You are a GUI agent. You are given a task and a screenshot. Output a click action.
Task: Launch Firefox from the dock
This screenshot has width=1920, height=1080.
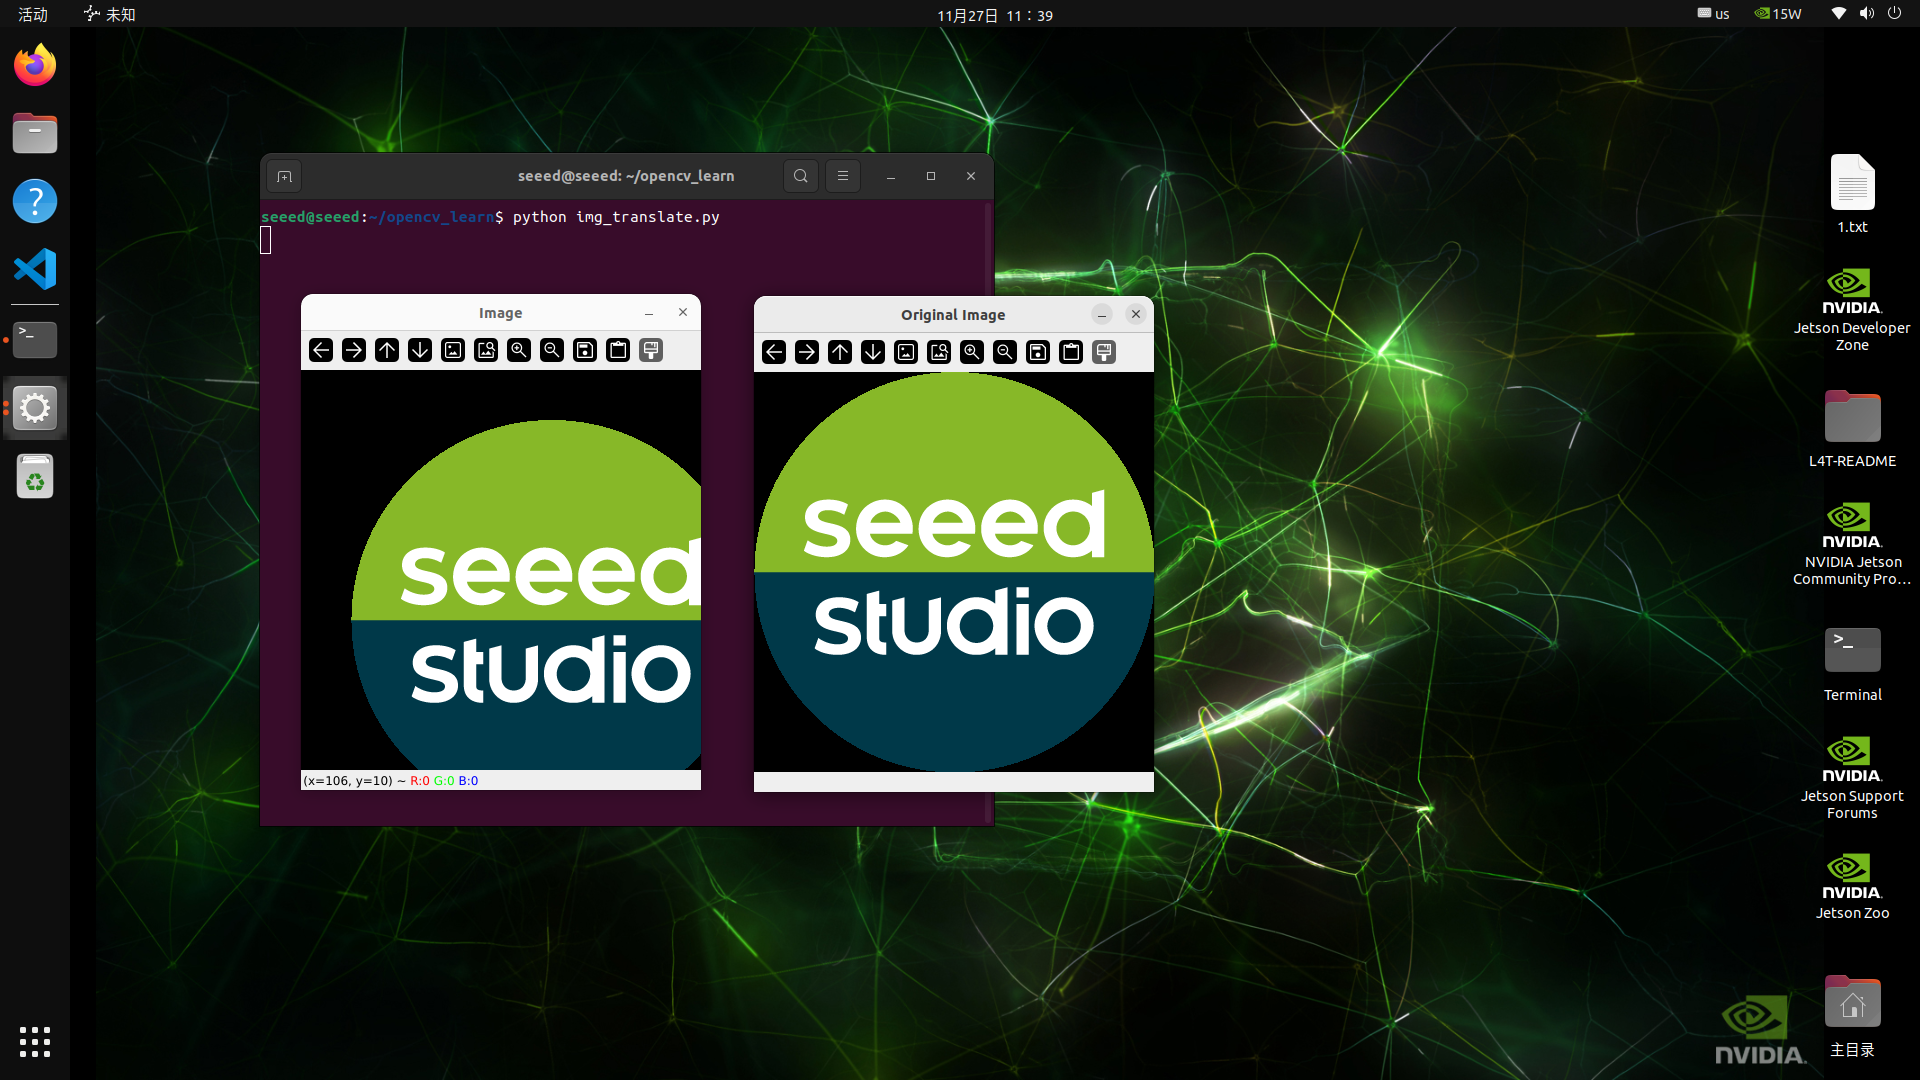[x=35, y=65]
